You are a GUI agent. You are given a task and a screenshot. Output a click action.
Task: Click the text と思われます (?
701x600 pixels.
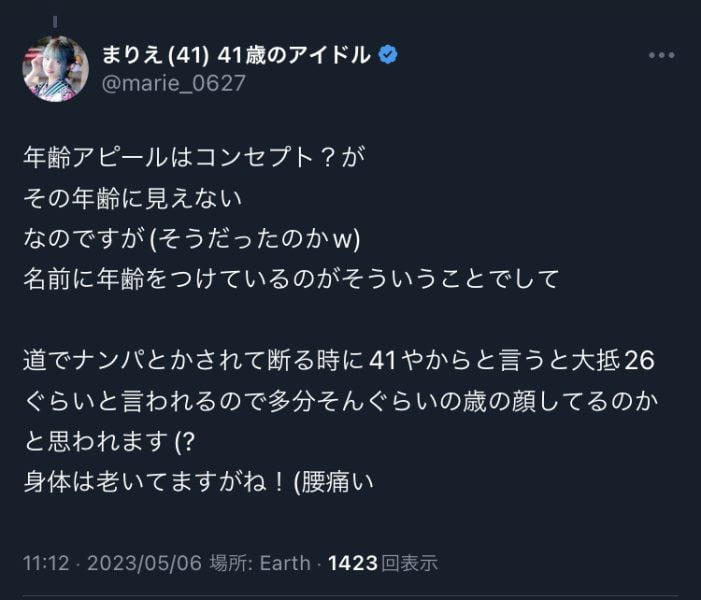point(110,440)
